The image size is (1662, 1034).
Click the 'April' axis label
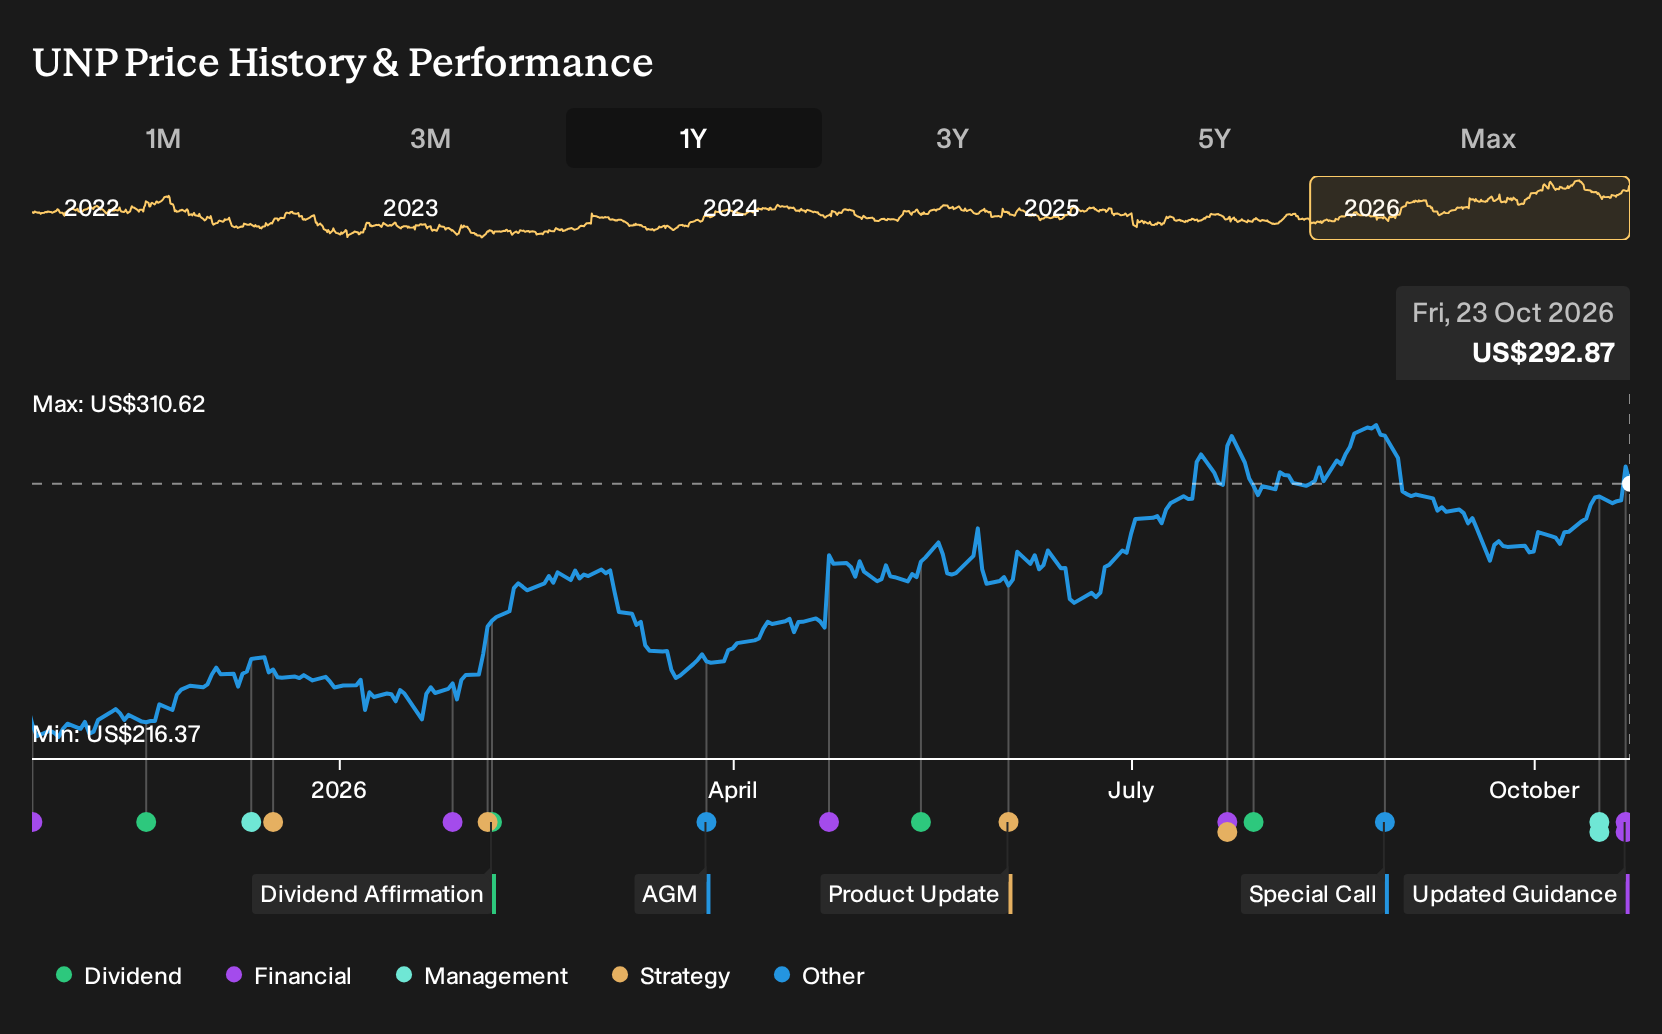[x=733, y=790]
